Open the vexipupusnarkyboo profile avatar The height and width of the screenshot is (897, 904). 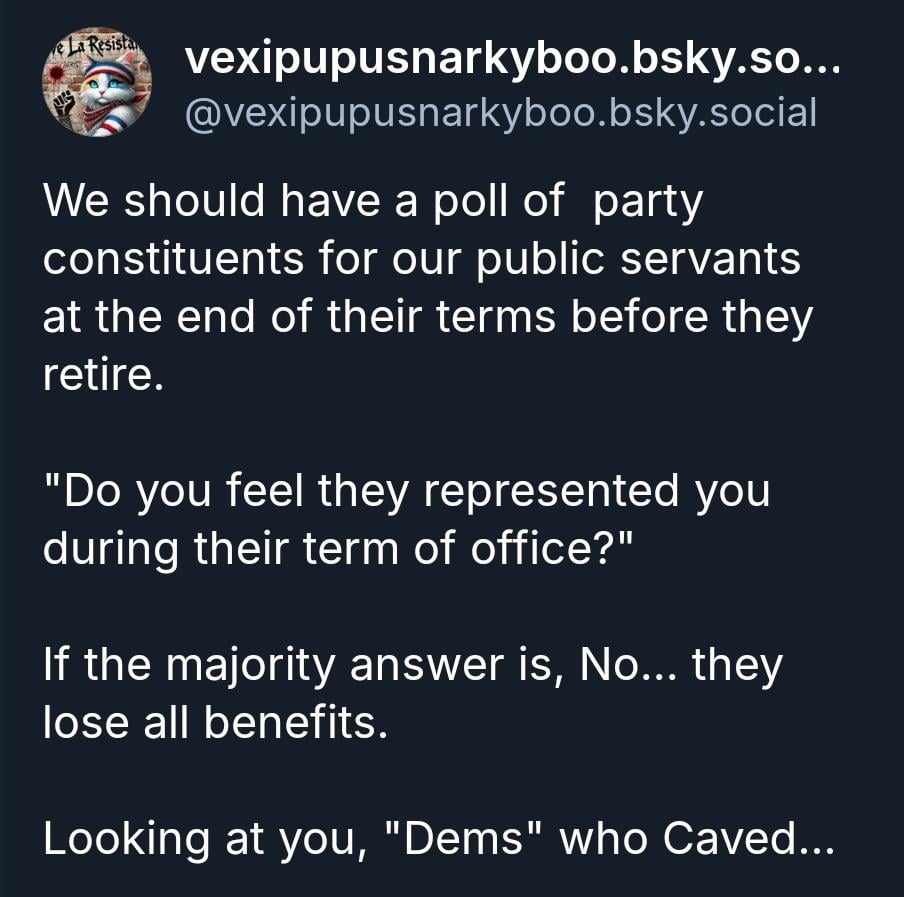[x=96, y=82]
